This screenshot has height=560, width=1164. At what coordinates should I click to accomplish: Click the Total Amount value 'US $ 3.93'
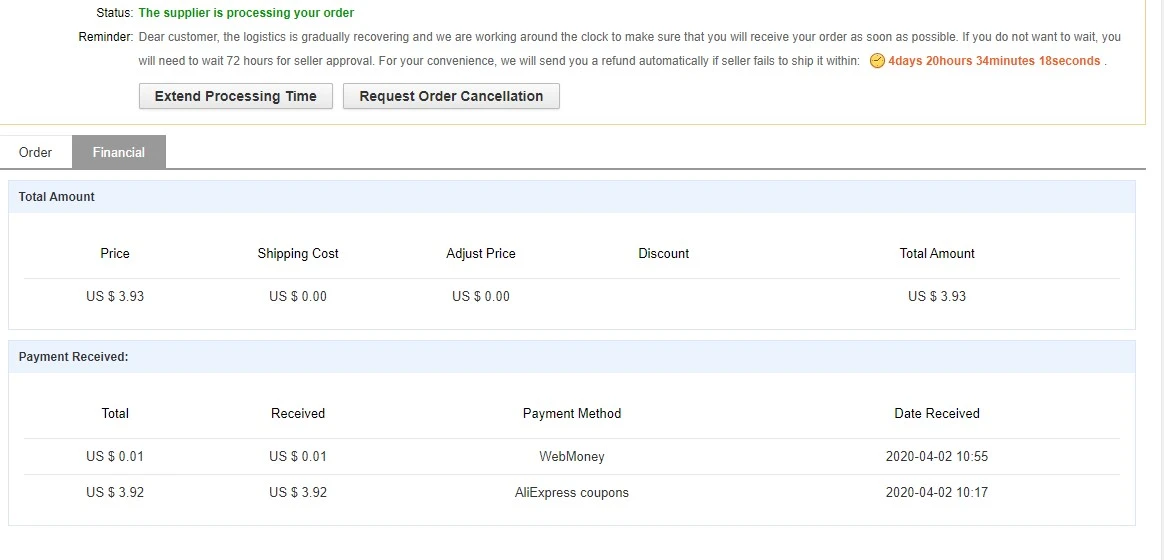tap(937, 296)
